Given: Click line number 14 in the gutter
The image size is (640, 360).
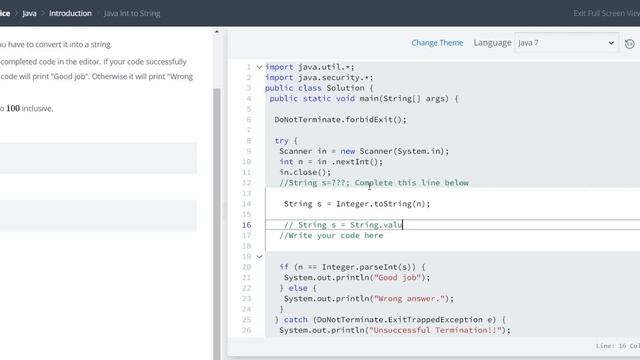Looking at the screenshot, I should click(x=247, y=204).
